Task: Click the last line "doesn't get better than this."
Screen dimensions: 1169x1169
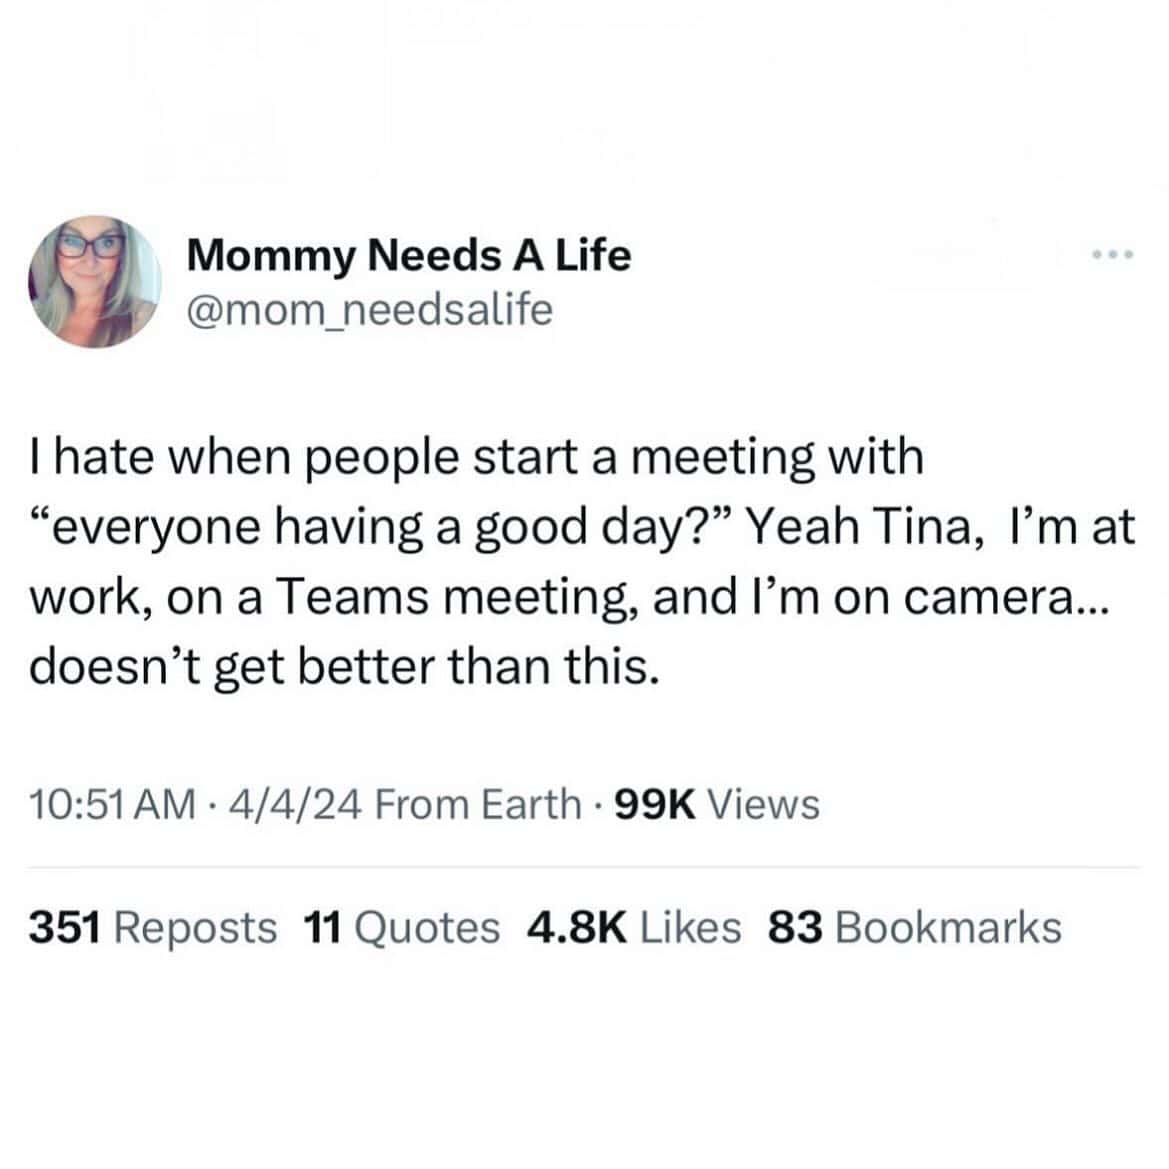Action: pyautogui.click(x=344, y=667)
